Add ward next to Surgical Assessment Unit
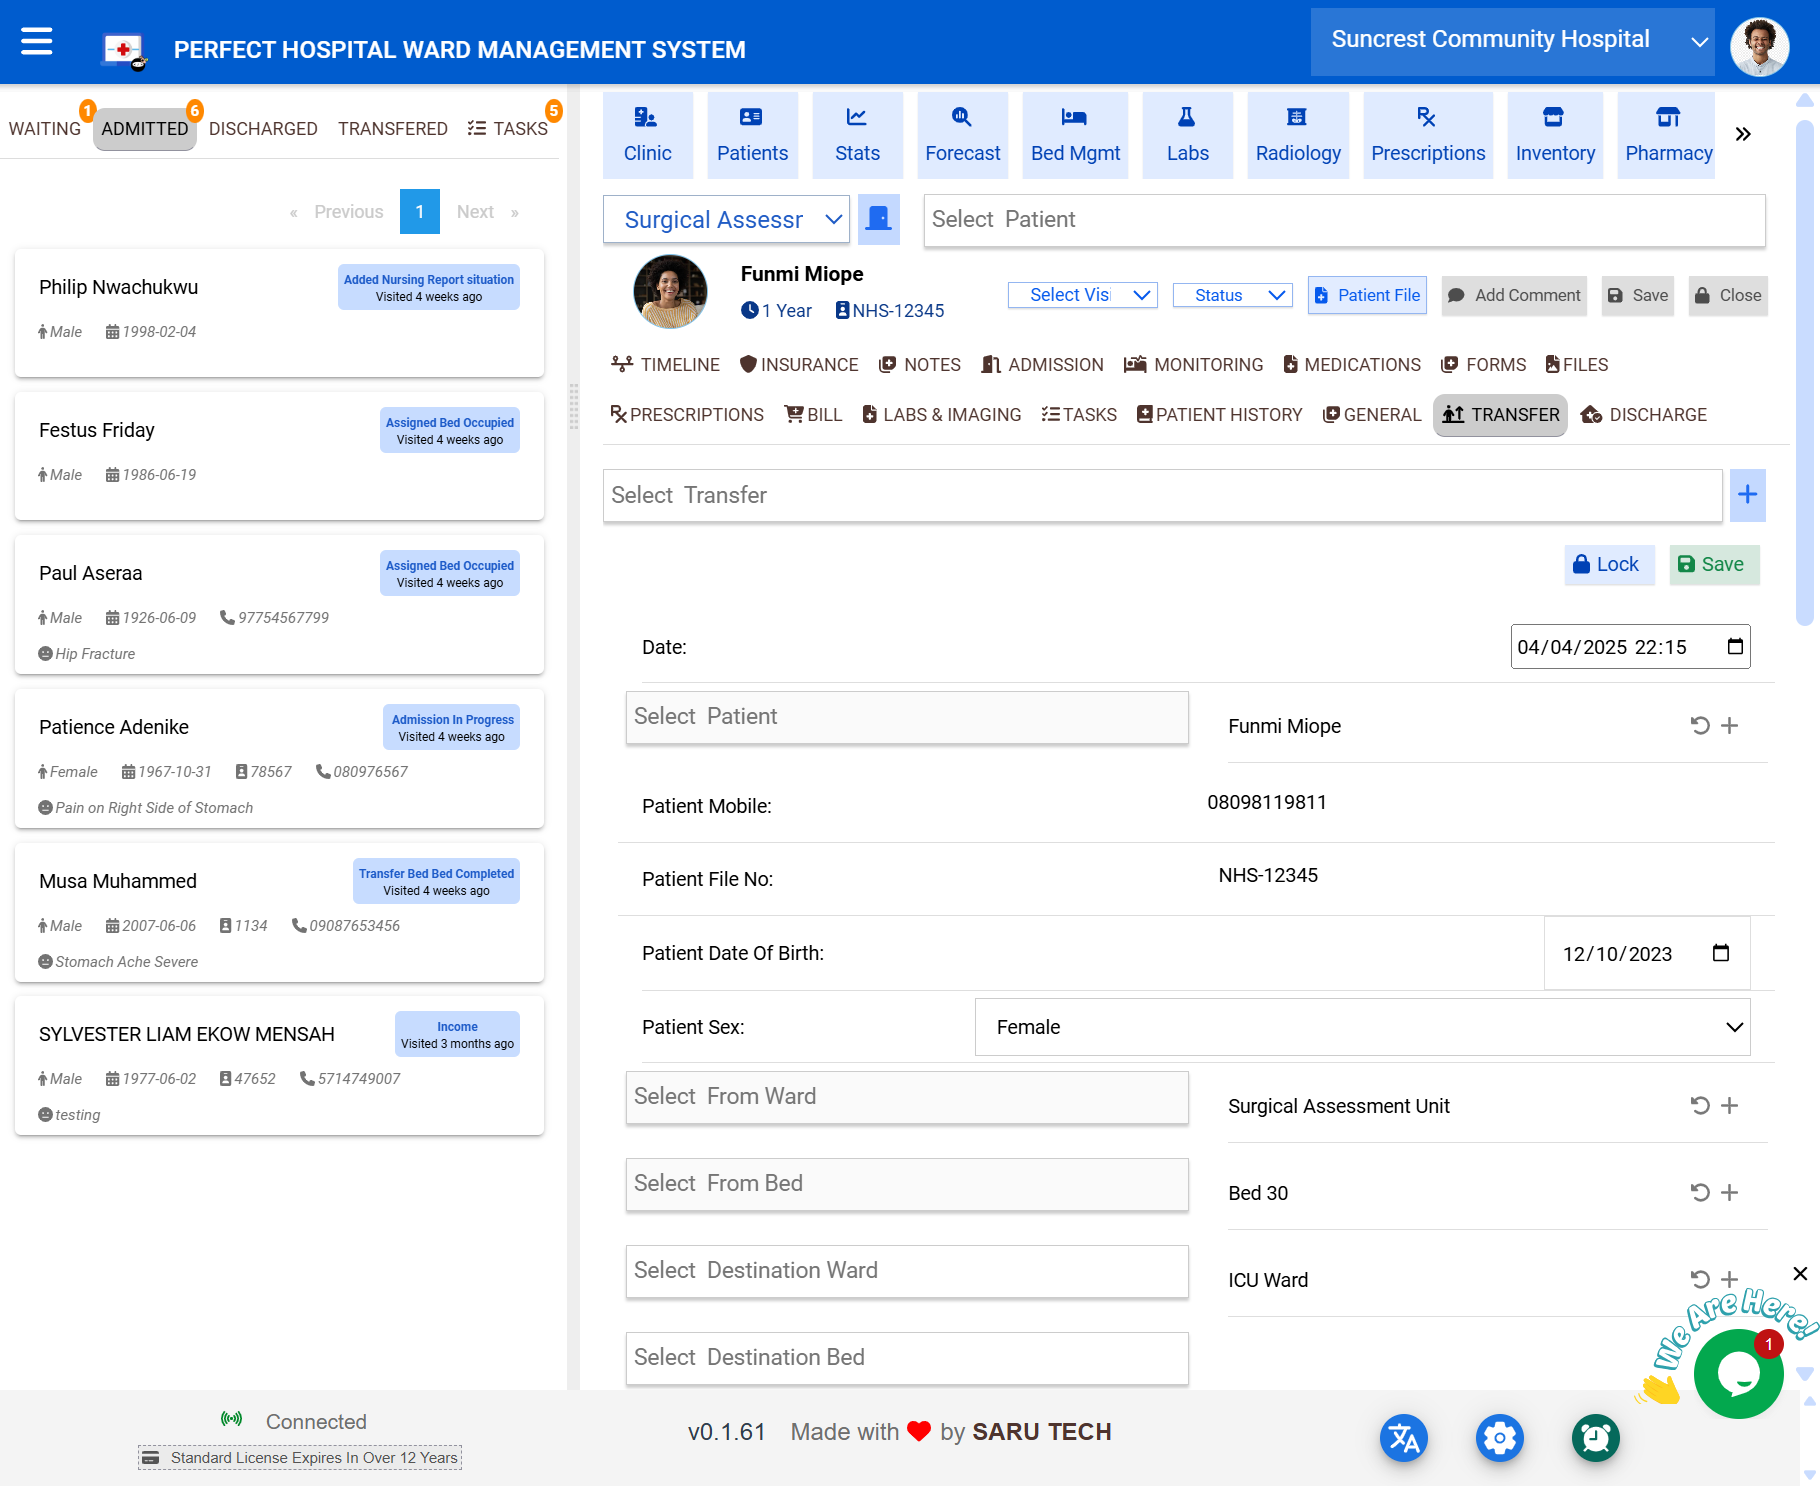Screen dimensions: 1820x1486 point(1730,1105)
